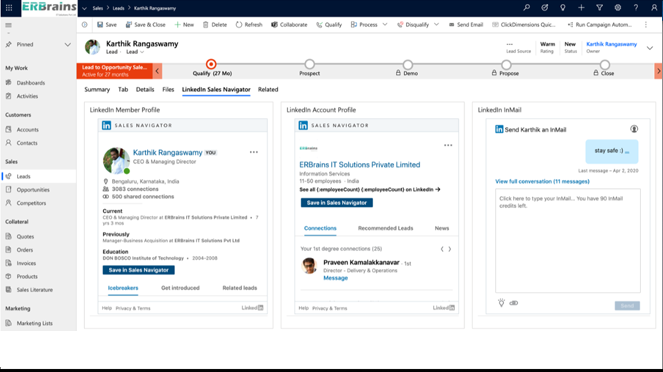Open Contacts in sidebar

(x=27, y=143)
